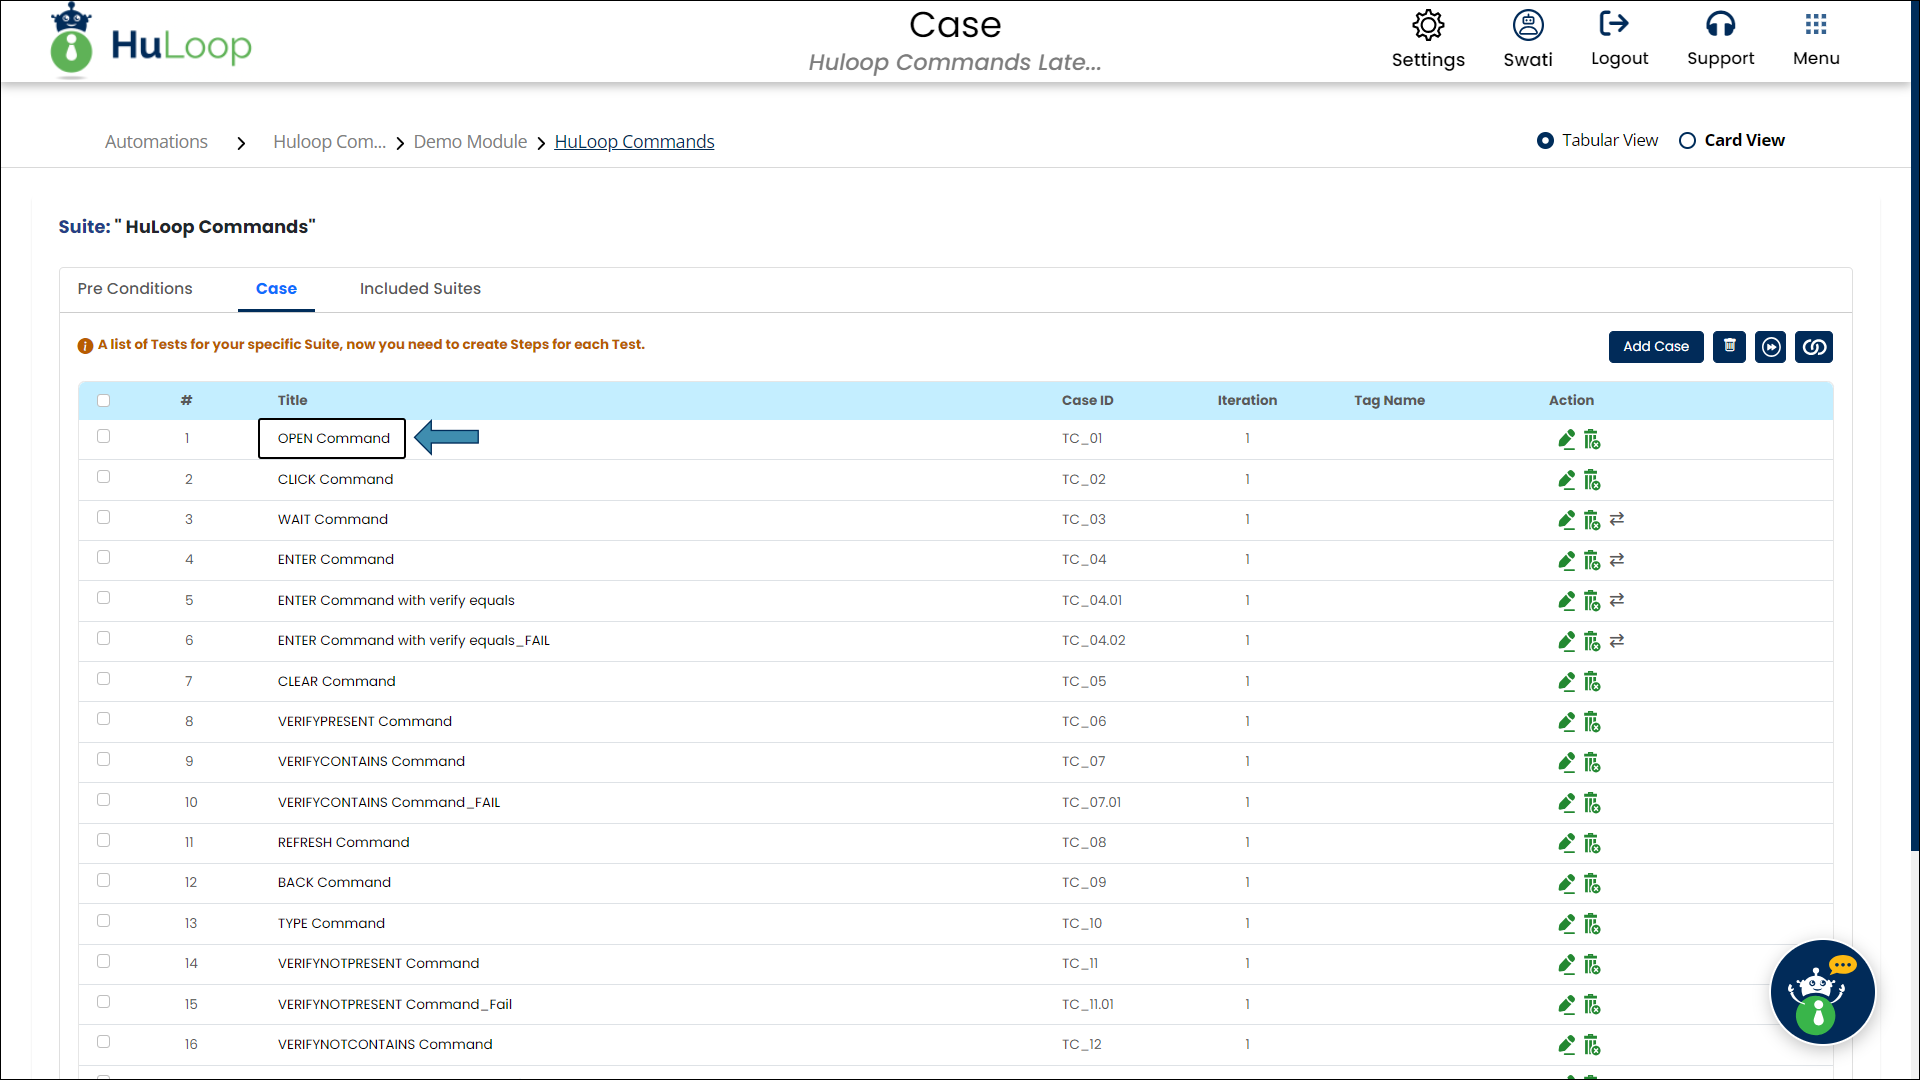
Task: Edit the OPEN Command case
Action: click(1567, 439)
